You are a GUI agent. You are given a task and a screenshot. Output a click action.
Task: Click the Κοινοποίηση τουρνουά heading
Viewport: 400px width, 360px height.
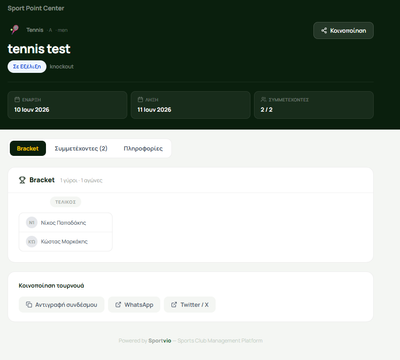(51, 286)
